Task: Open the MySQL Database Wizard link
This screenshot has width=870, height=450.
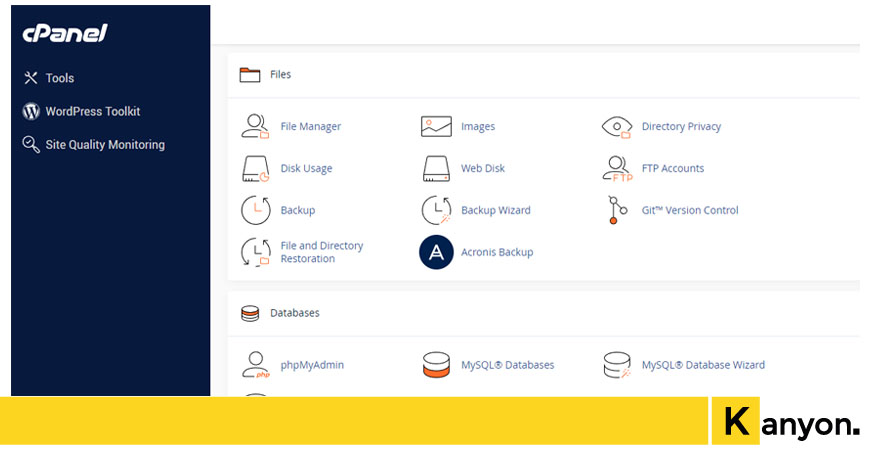Action: click(x=704, y=365)
